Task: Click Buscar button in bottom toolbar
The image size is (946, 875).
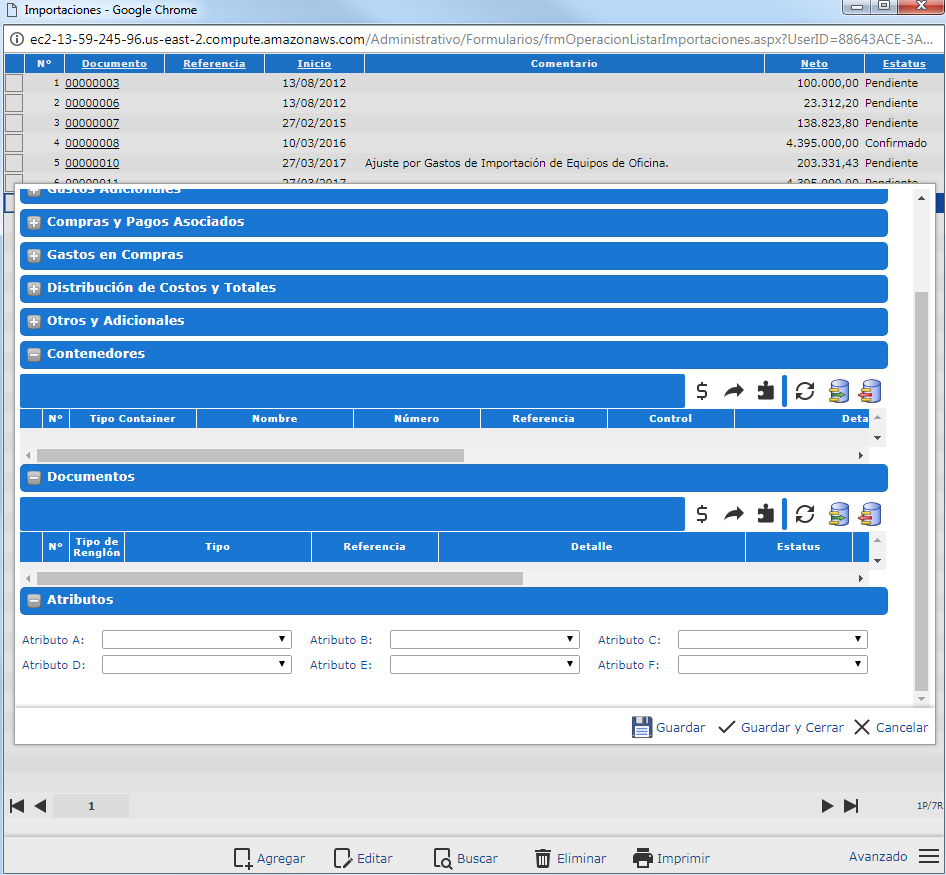Action: pos(465,858)
